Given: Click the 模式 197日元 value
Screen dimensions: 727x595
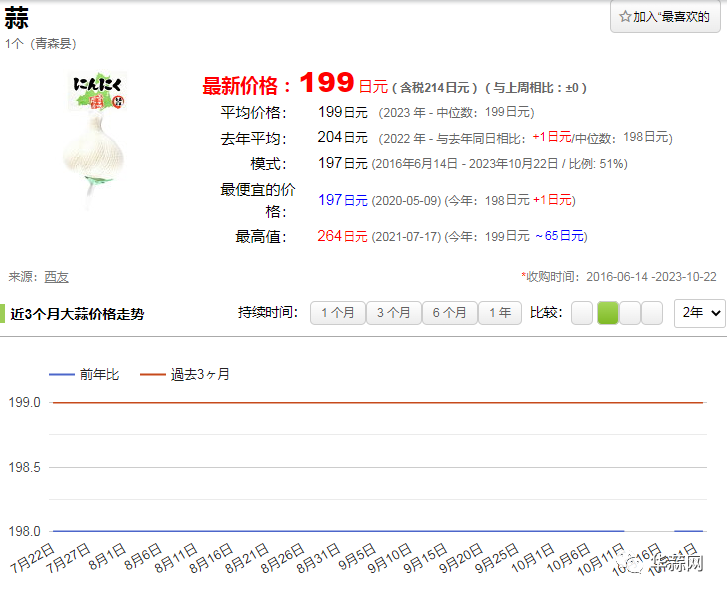Looking at the screenshot, I should point(342,163).
